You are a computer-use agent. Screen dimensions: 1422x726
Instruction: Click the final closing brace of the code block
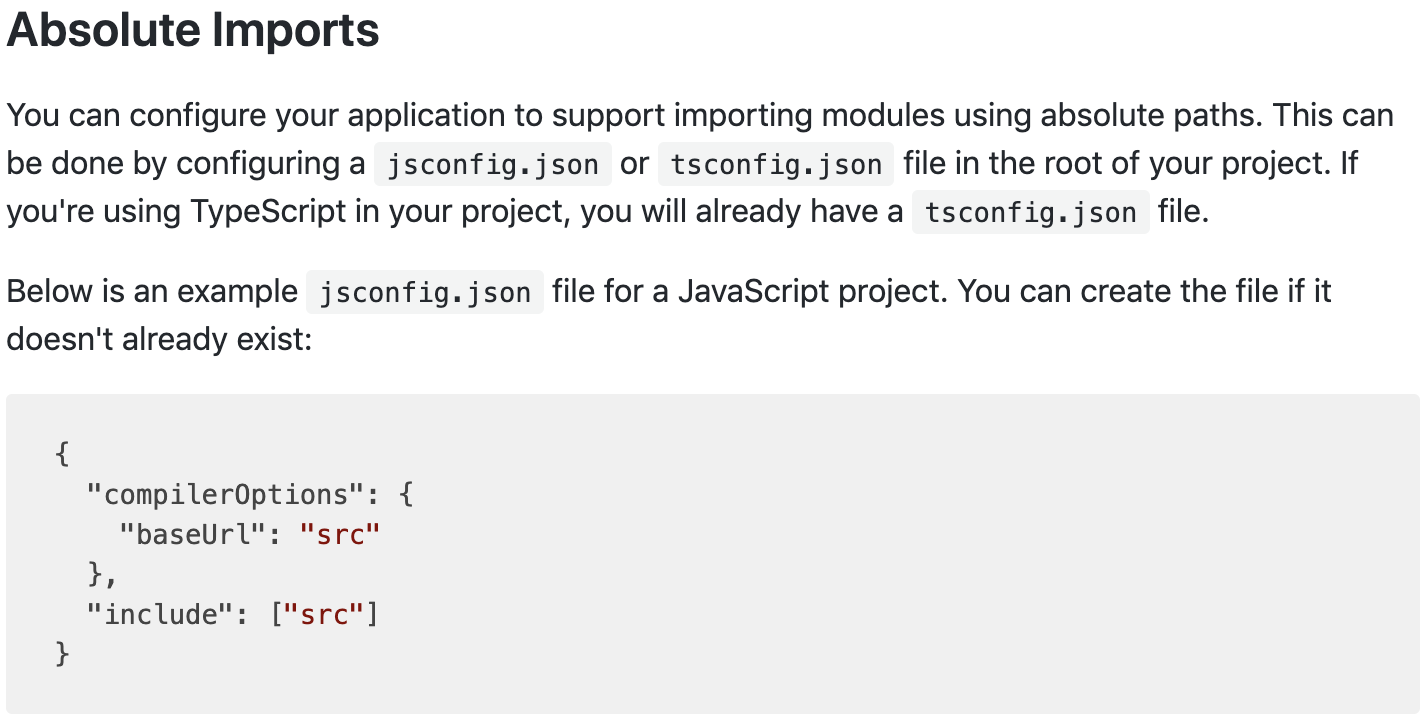[62, 654]
